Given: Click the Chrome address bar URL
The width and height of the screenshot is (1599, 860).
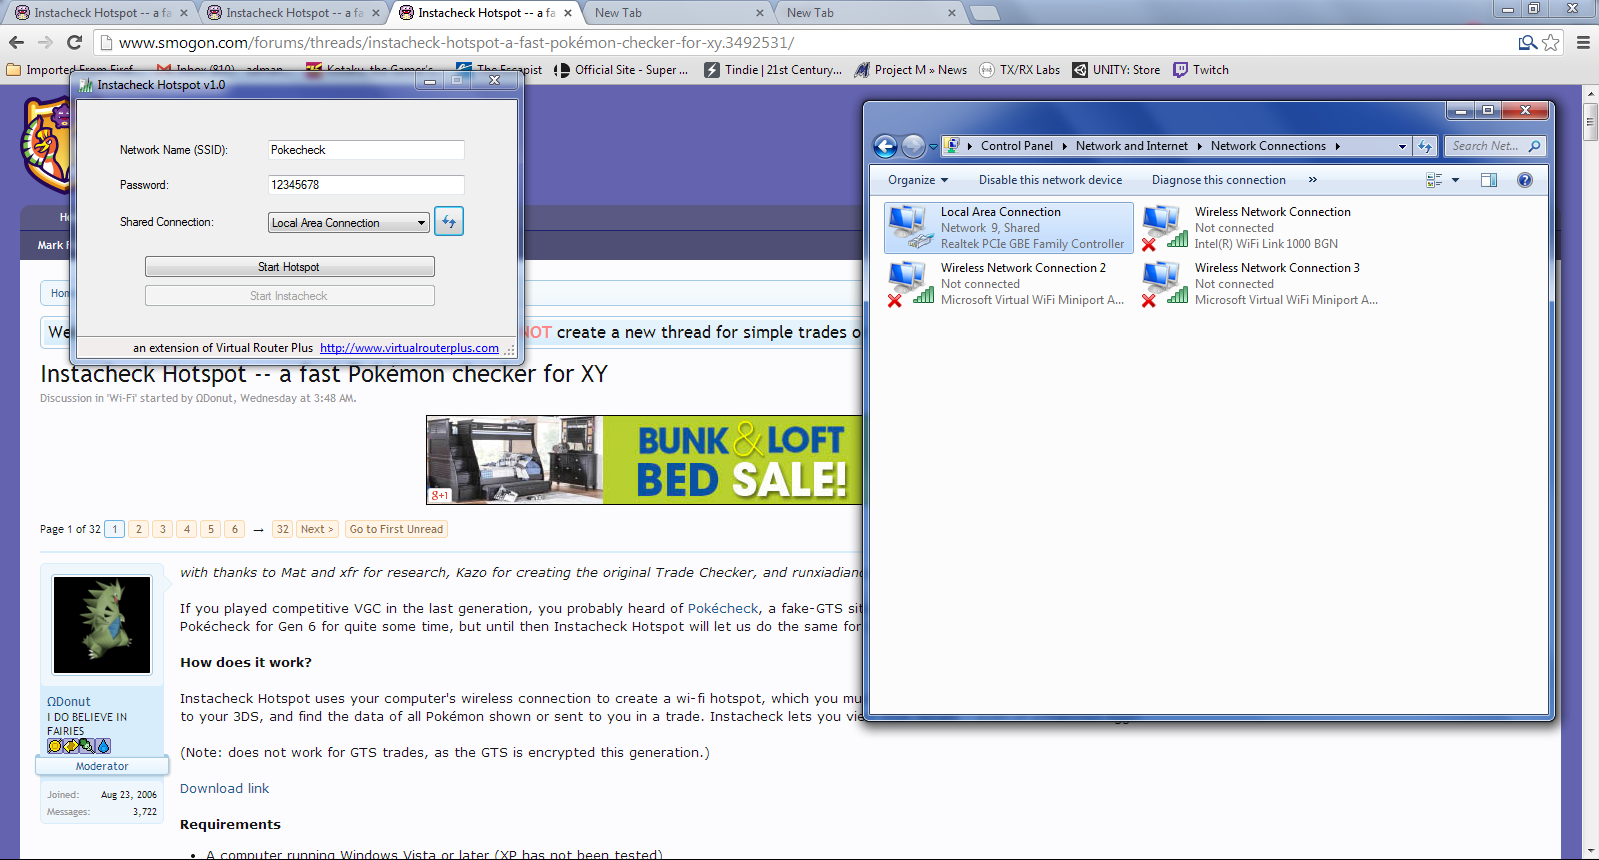Looking at the screenshot, I should click(x=456, y=42).
